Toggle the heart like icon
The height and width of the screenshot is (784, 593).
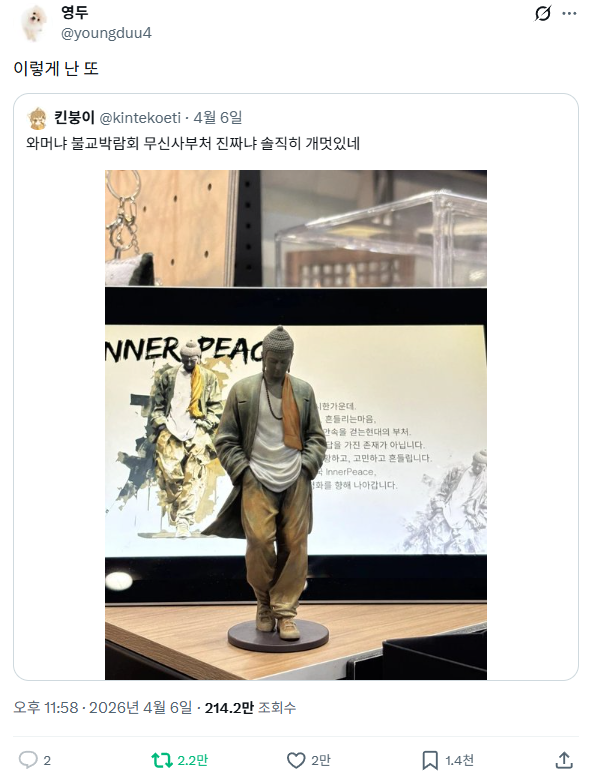pos(296,760)
